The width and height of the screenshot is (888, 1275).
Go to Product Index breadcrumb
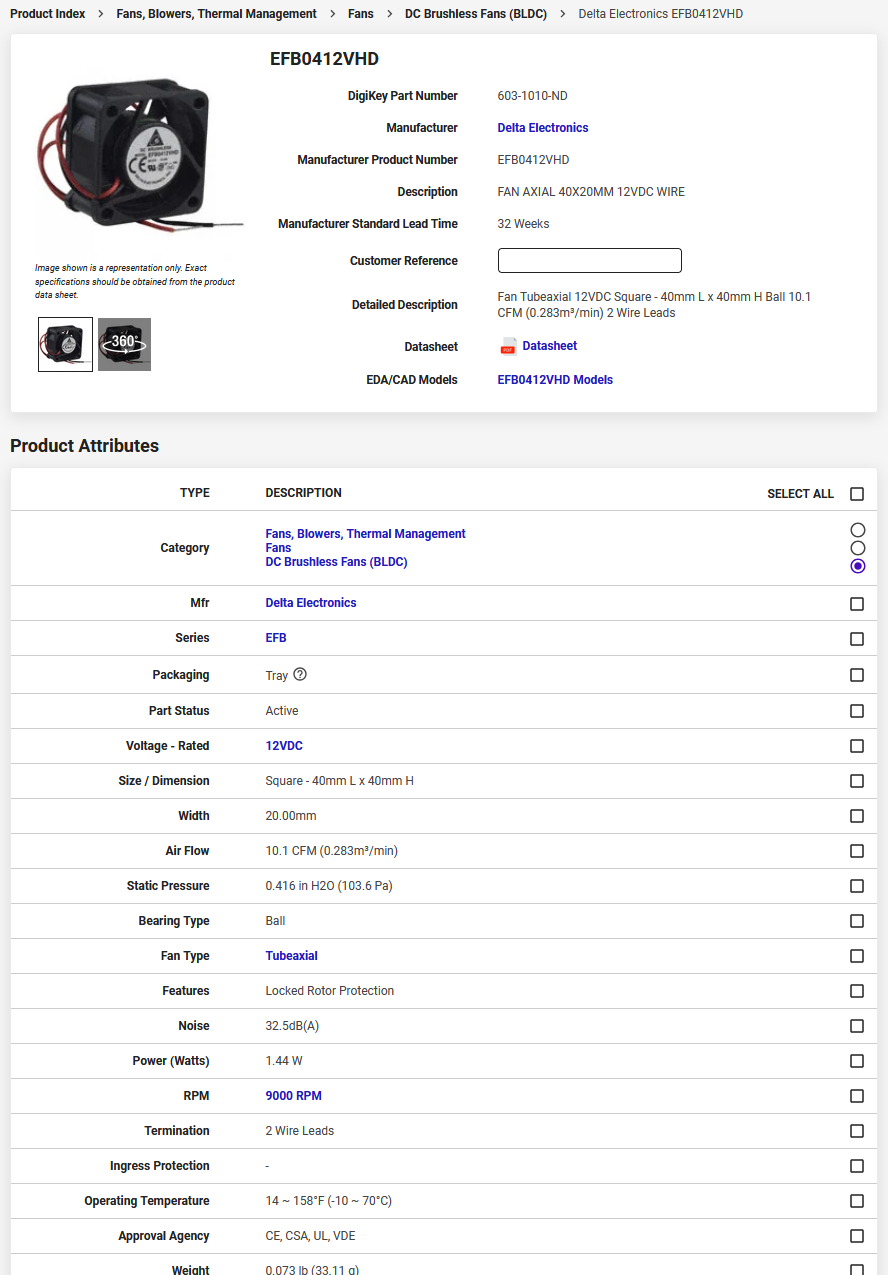pyautogui.click(x=47, y=14)
